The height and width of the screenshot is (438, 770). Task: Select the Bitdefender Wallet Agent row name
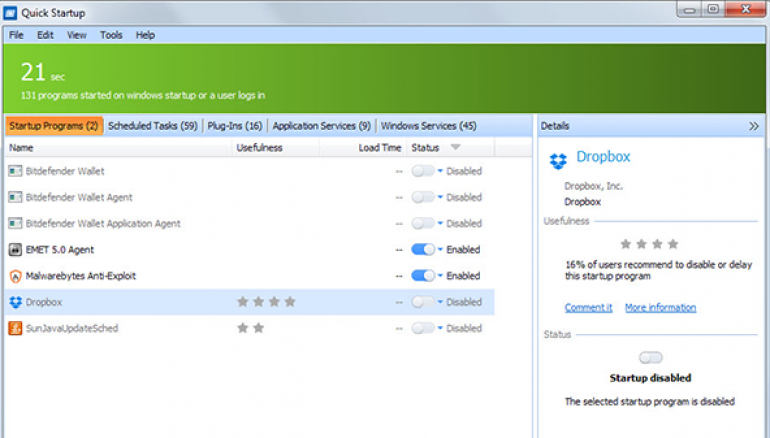79,197
